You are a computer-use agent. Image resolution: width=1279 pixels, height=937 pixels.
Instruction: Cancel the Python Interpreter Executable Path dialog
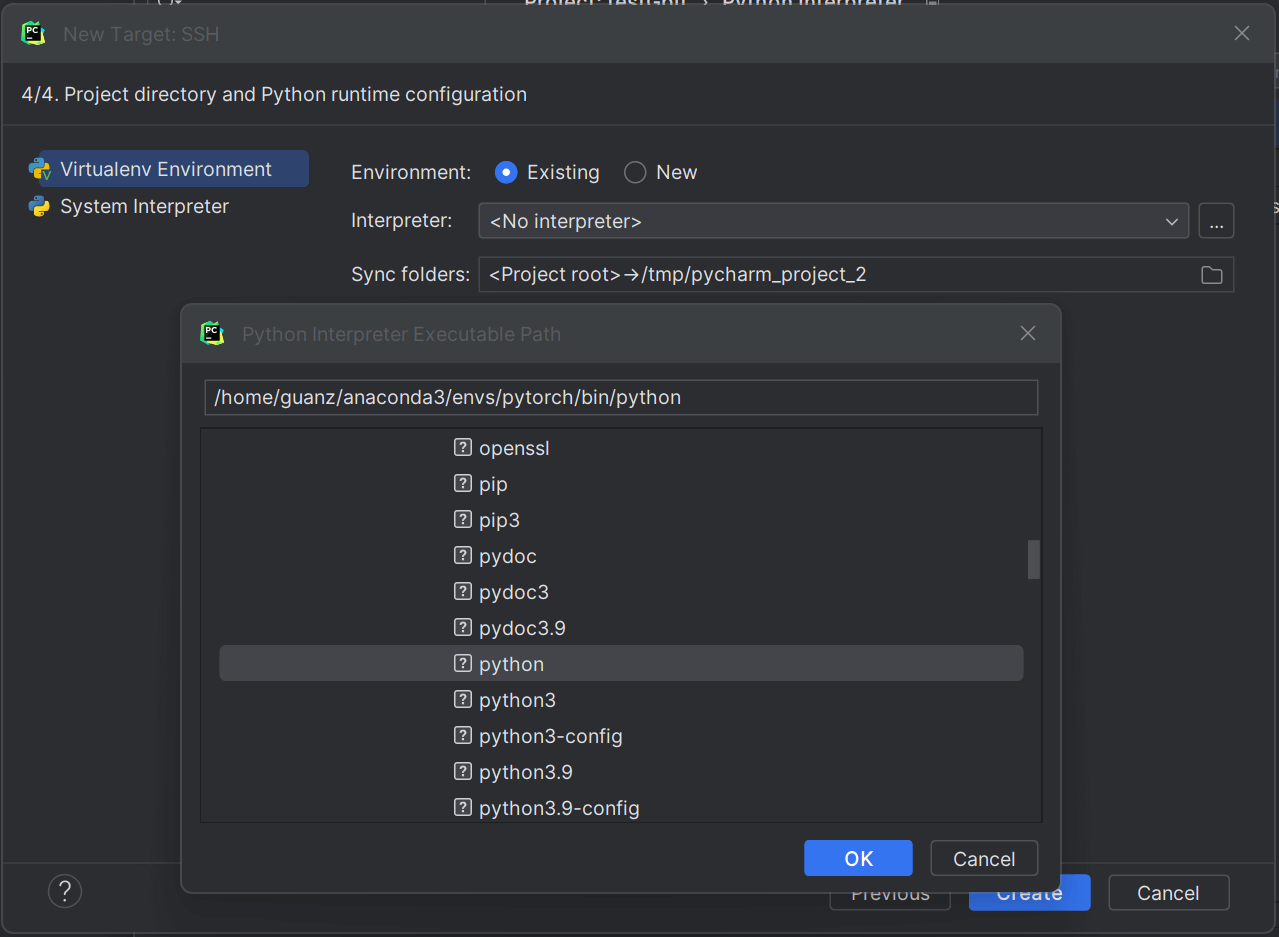pyautogui.click(x=984, y=858)
